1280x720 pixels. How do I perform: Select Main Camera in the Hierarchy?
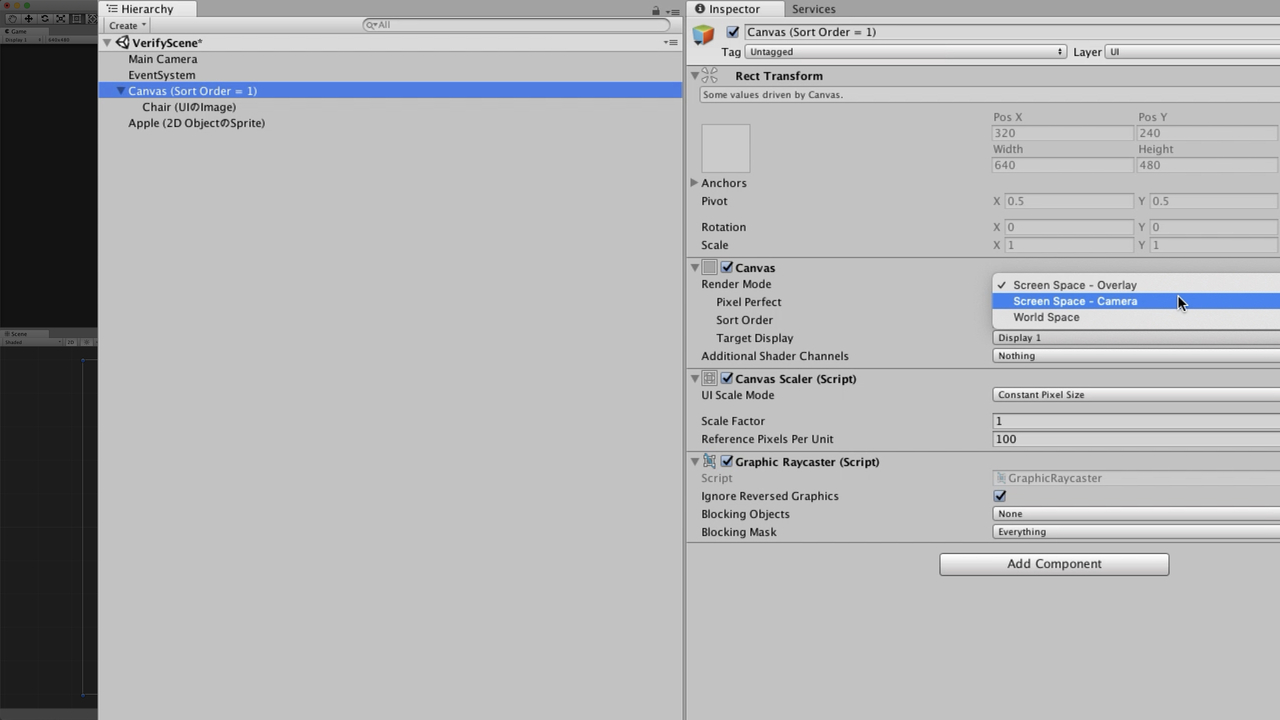pyautogui.click(x=163, y=59)
